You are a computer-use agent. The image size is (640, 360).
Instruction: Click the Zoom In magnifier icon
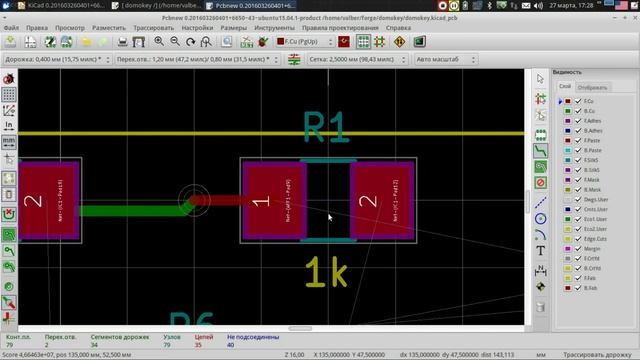coord(159,41)
